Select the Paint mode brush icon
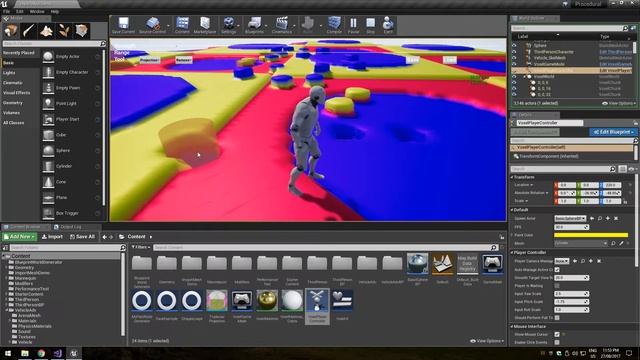Image resolution: width=640 pixels, height=360 pixels. tap(29, 31)
